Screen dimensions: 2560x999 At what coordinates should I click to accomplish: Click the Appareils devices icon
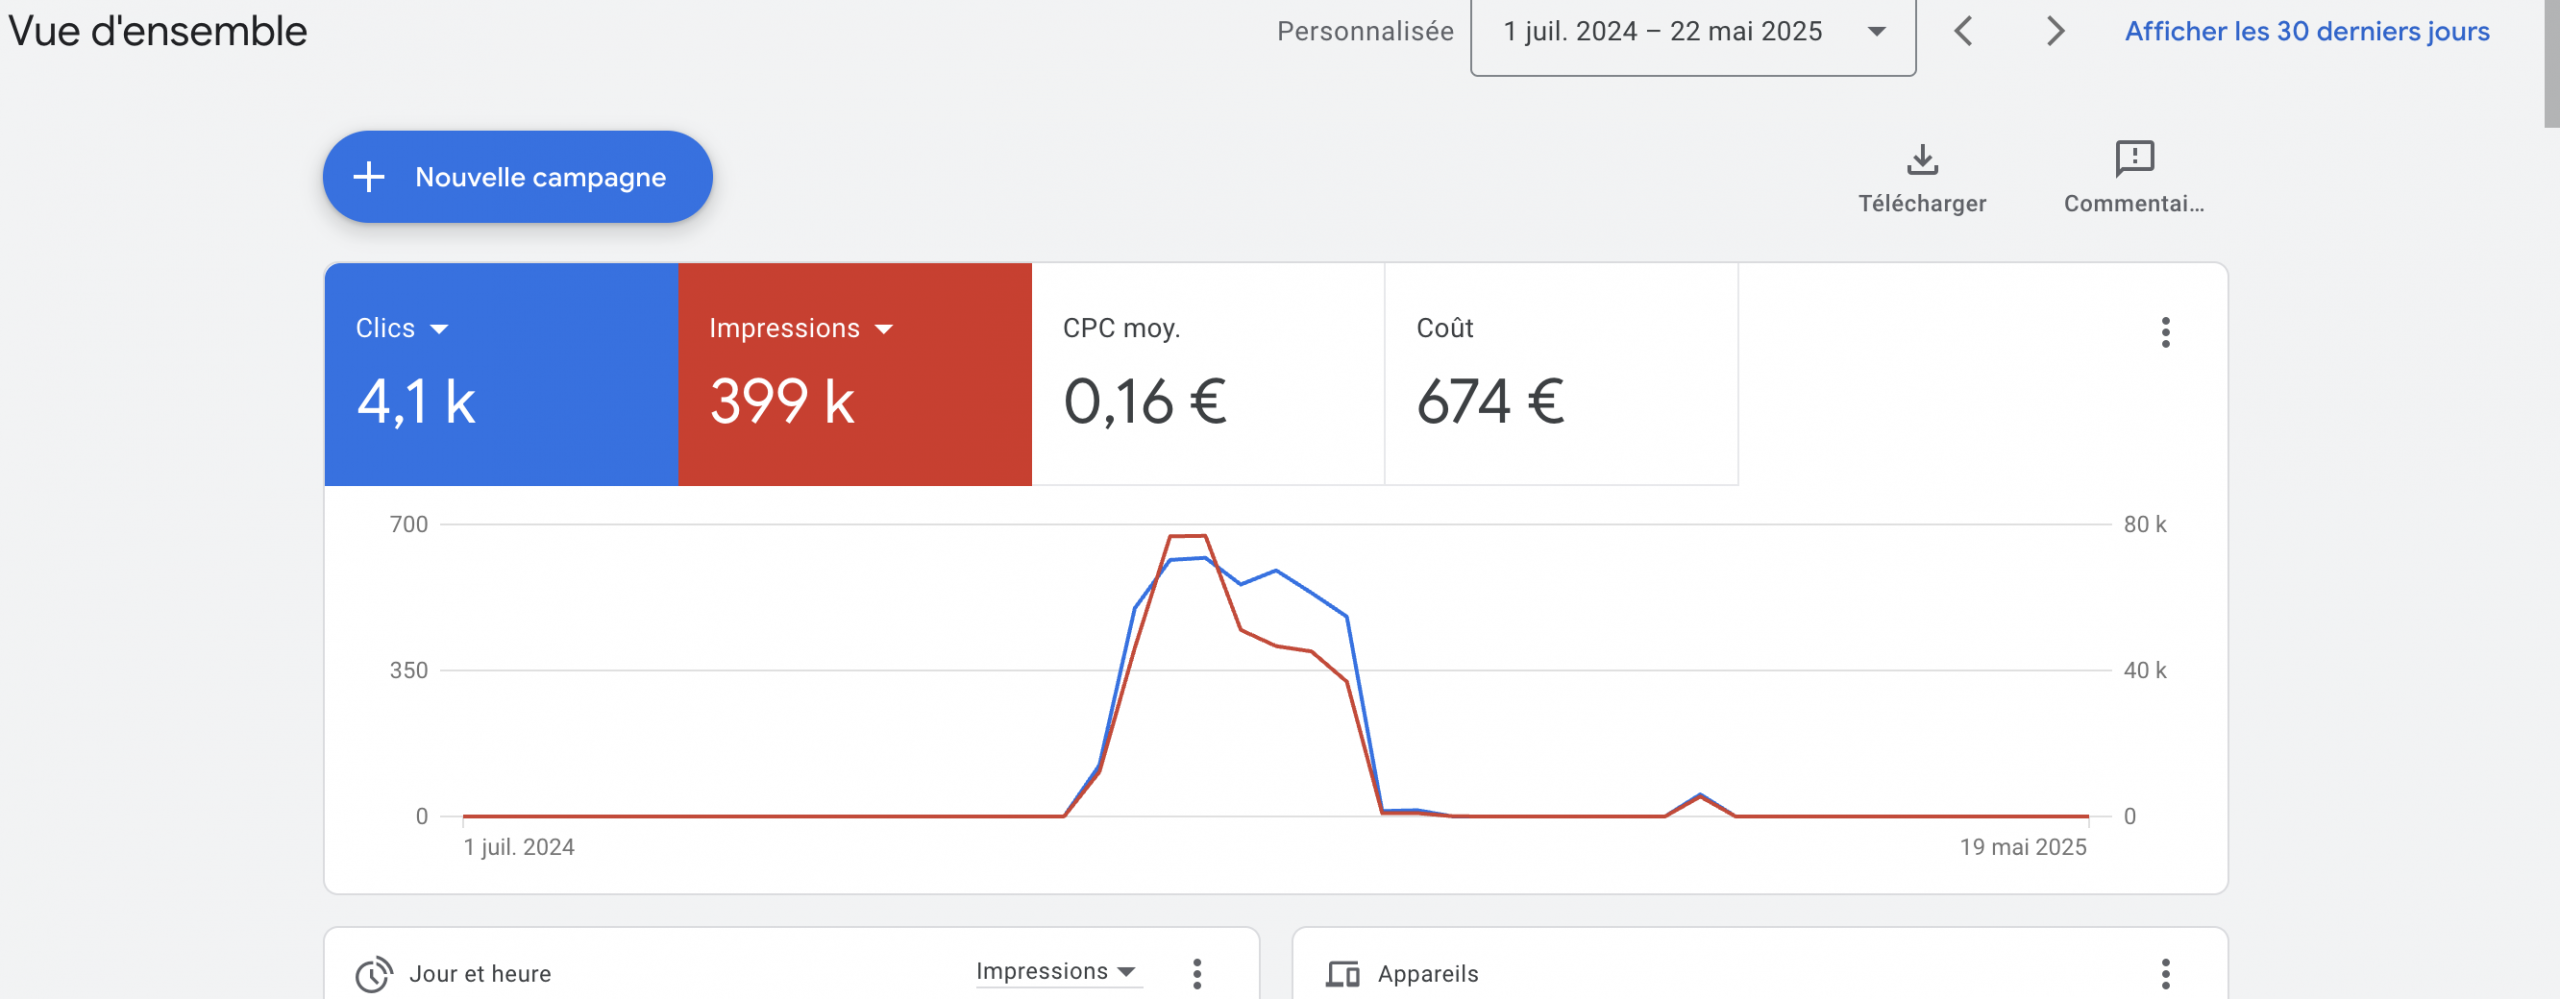click(1342, 974)
